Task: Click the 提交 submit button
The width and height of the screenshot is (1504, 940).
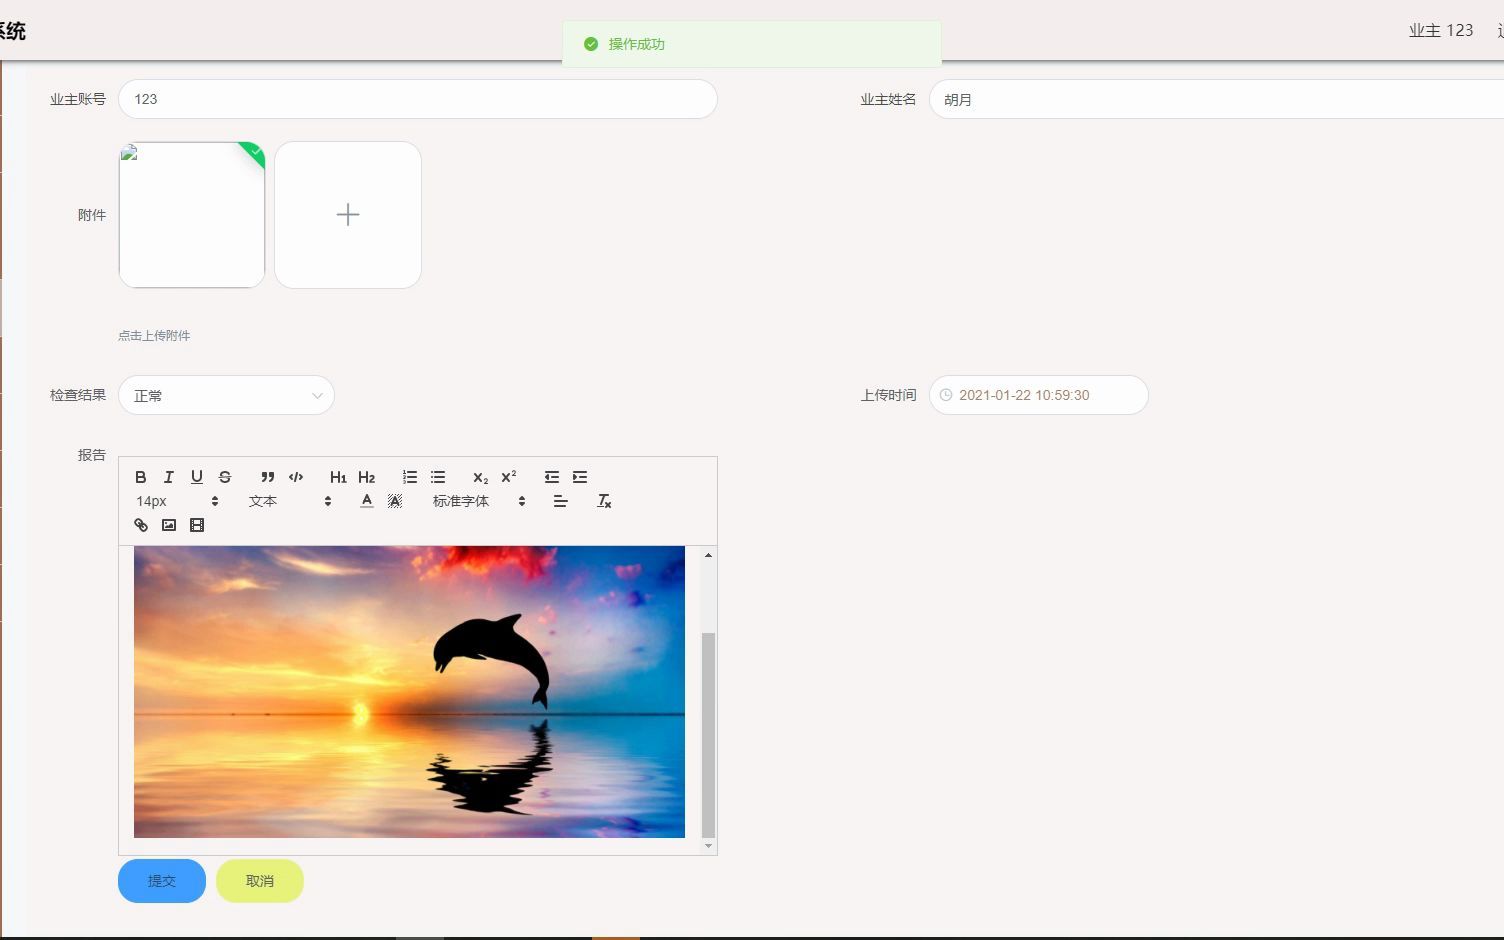Action: click(x=162, y=881)
